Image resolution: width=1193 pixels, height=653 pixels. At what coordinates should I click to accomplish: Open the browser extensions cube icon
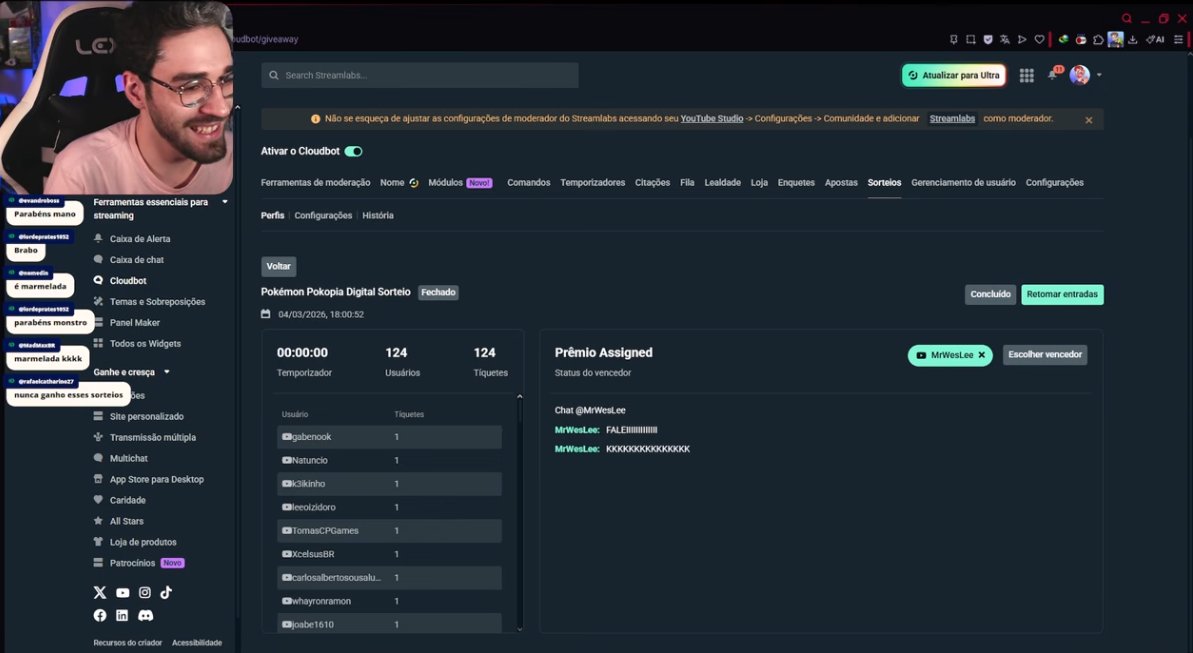pos(1098,40)
